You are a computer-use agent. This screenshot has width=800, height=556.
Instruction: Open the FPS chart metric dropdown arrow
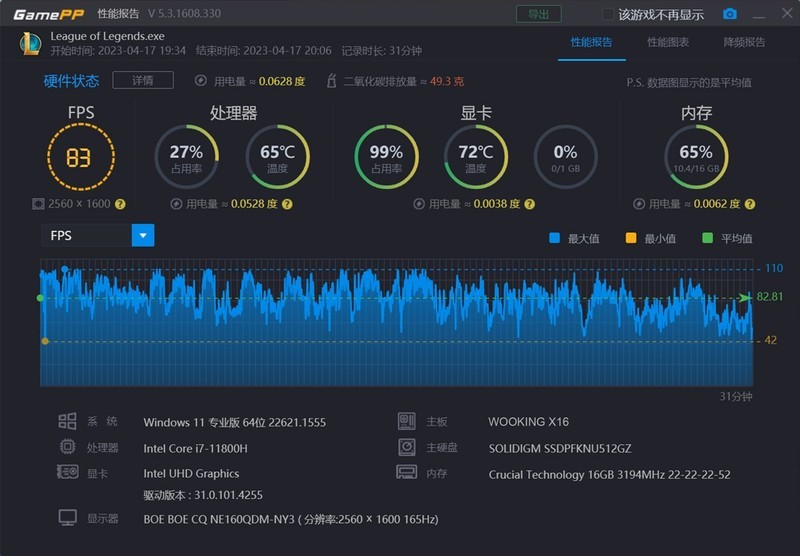tap(143, 235)
